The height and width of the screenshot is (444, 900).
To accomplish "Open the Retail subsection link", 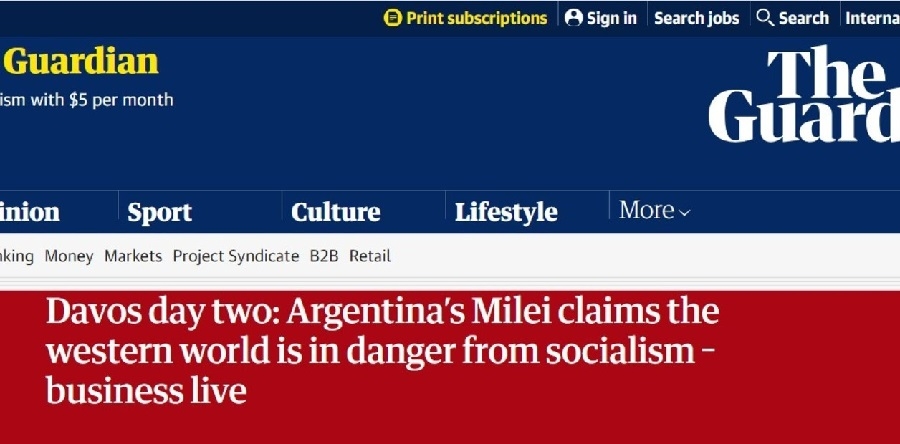I will point(370,256).
